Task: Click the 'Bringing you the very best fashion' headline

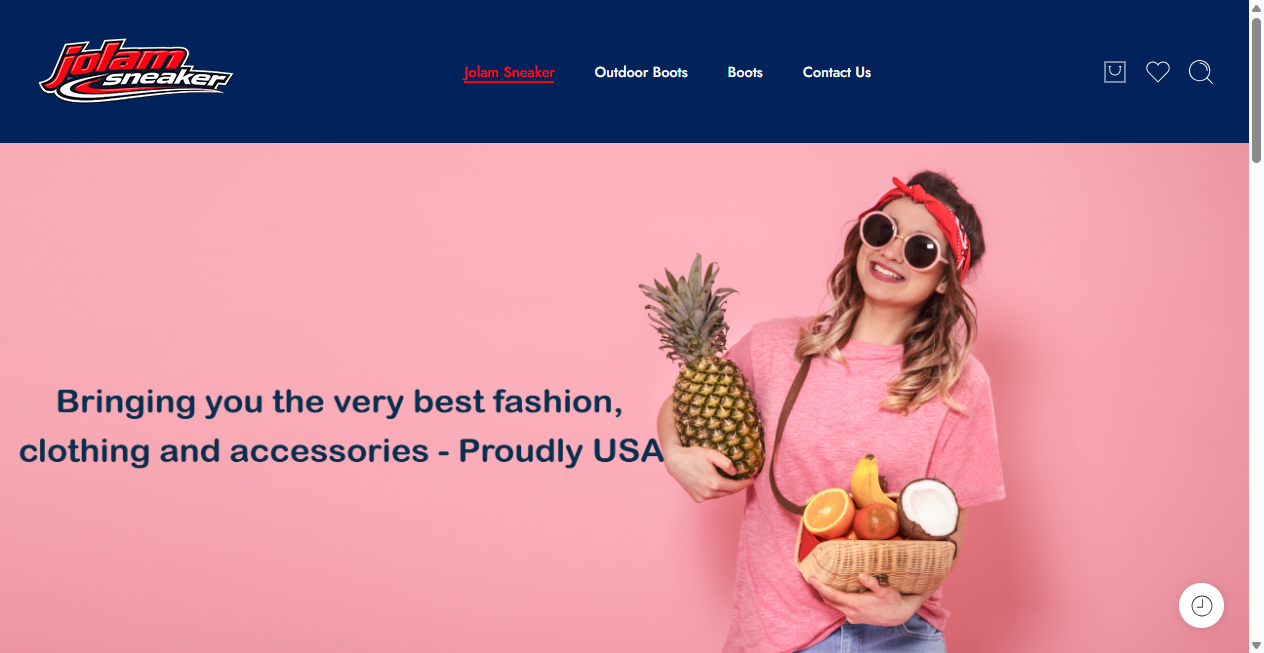Action: point(340,426)
